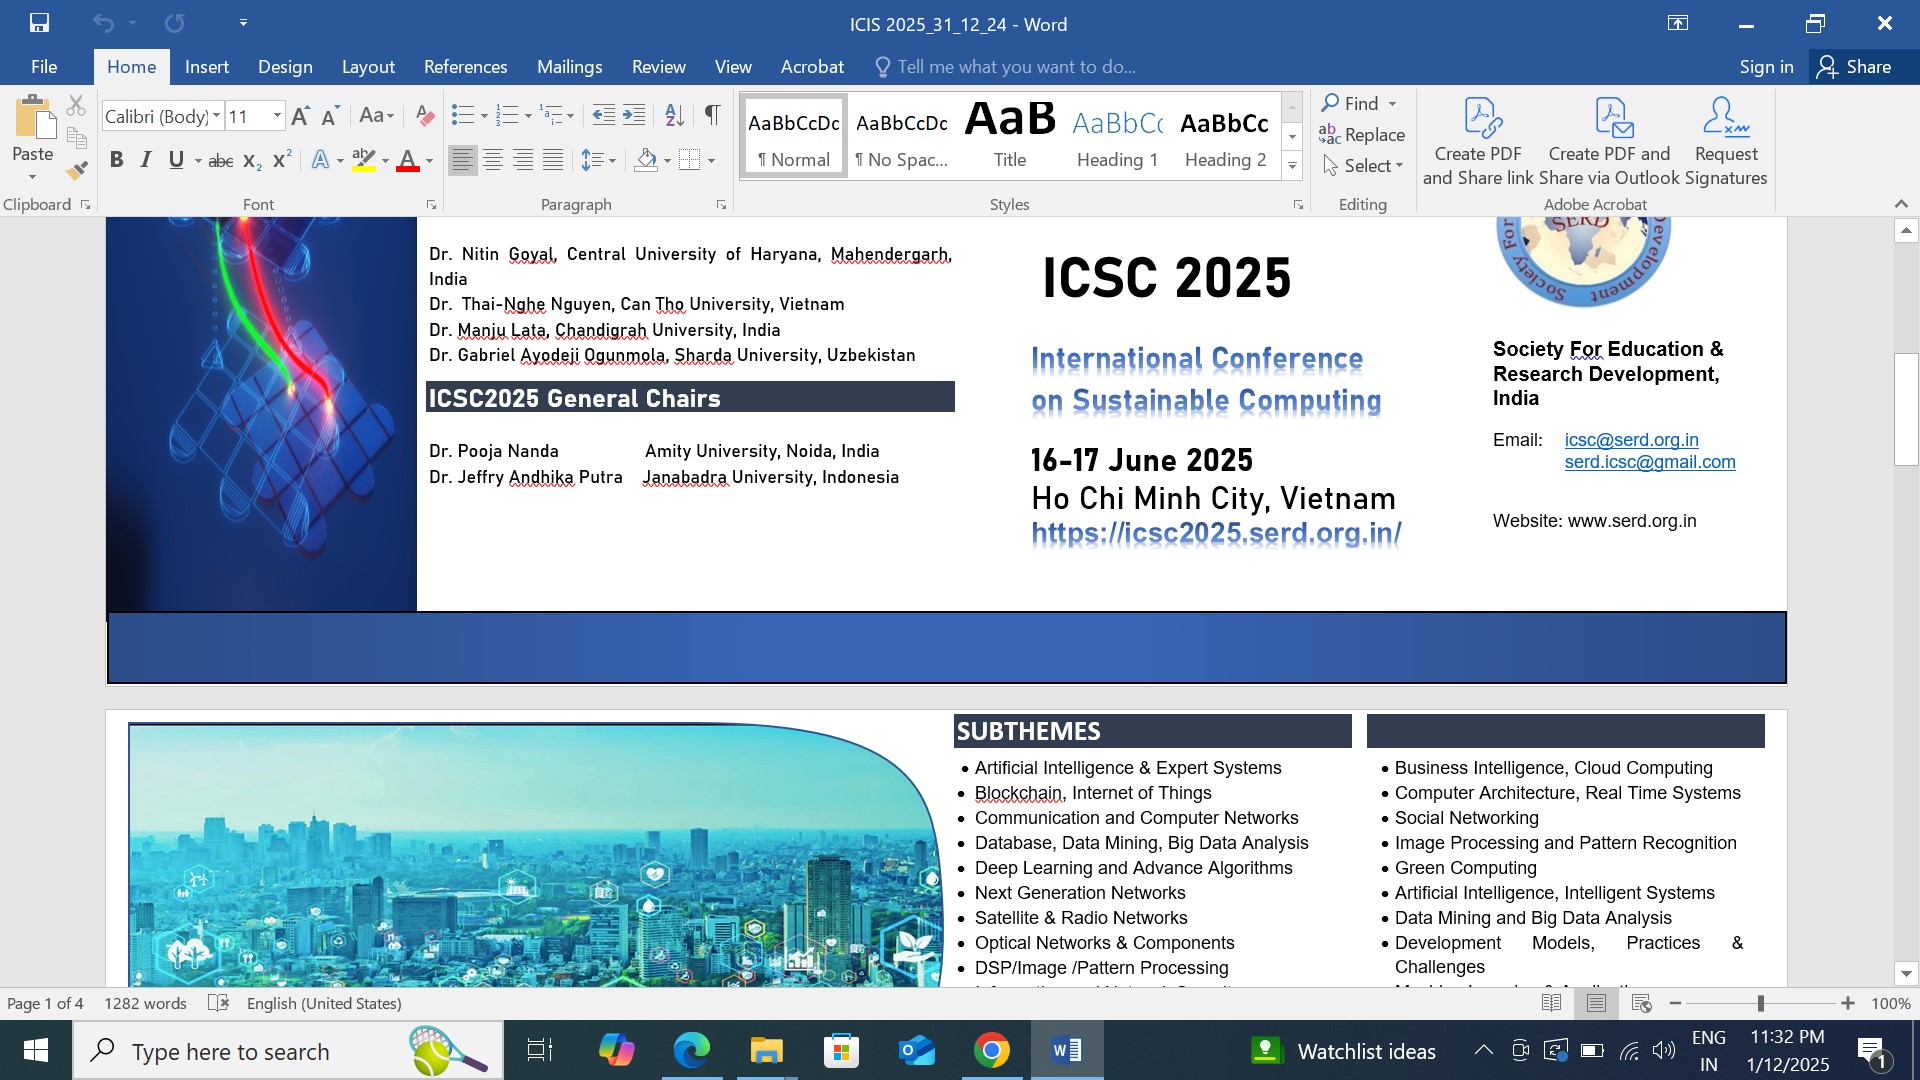
Task: Click the Create PDF and Share link icon
Action: (x=1478, y=142)
